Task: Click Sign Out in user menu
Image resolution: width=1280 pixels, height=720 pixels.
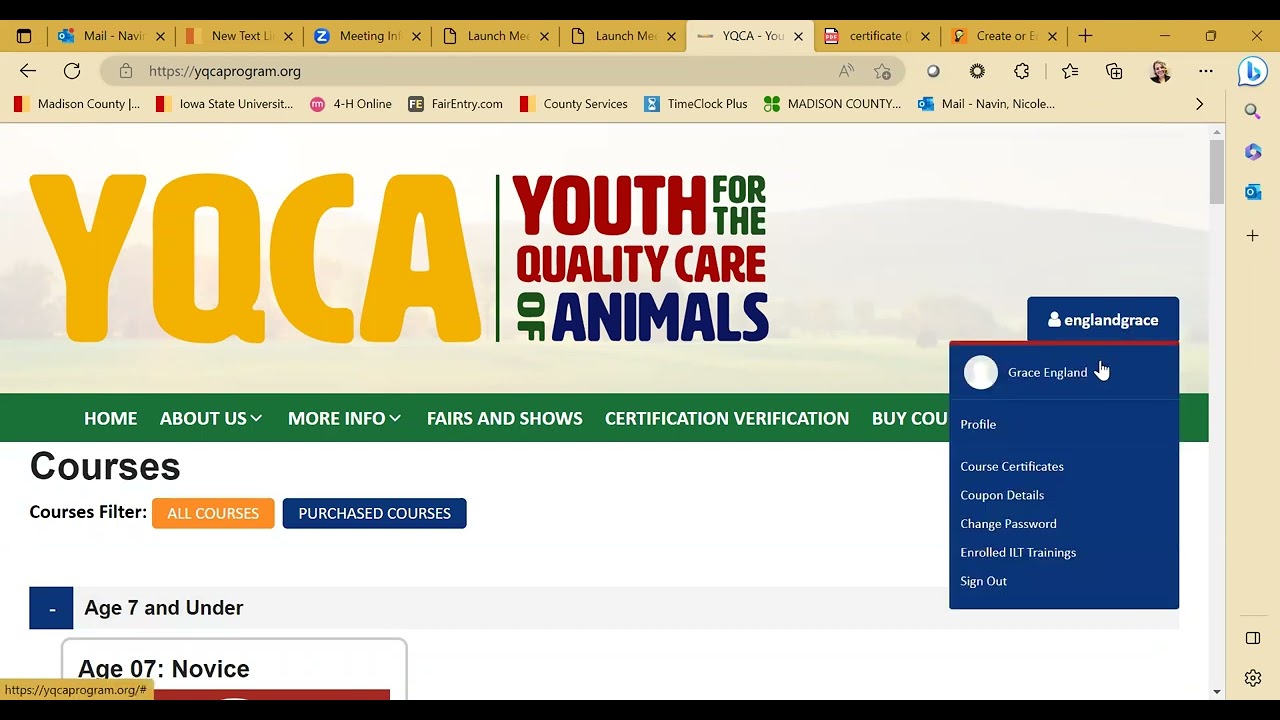Action: pyautogui.click(x=984, y=581)
